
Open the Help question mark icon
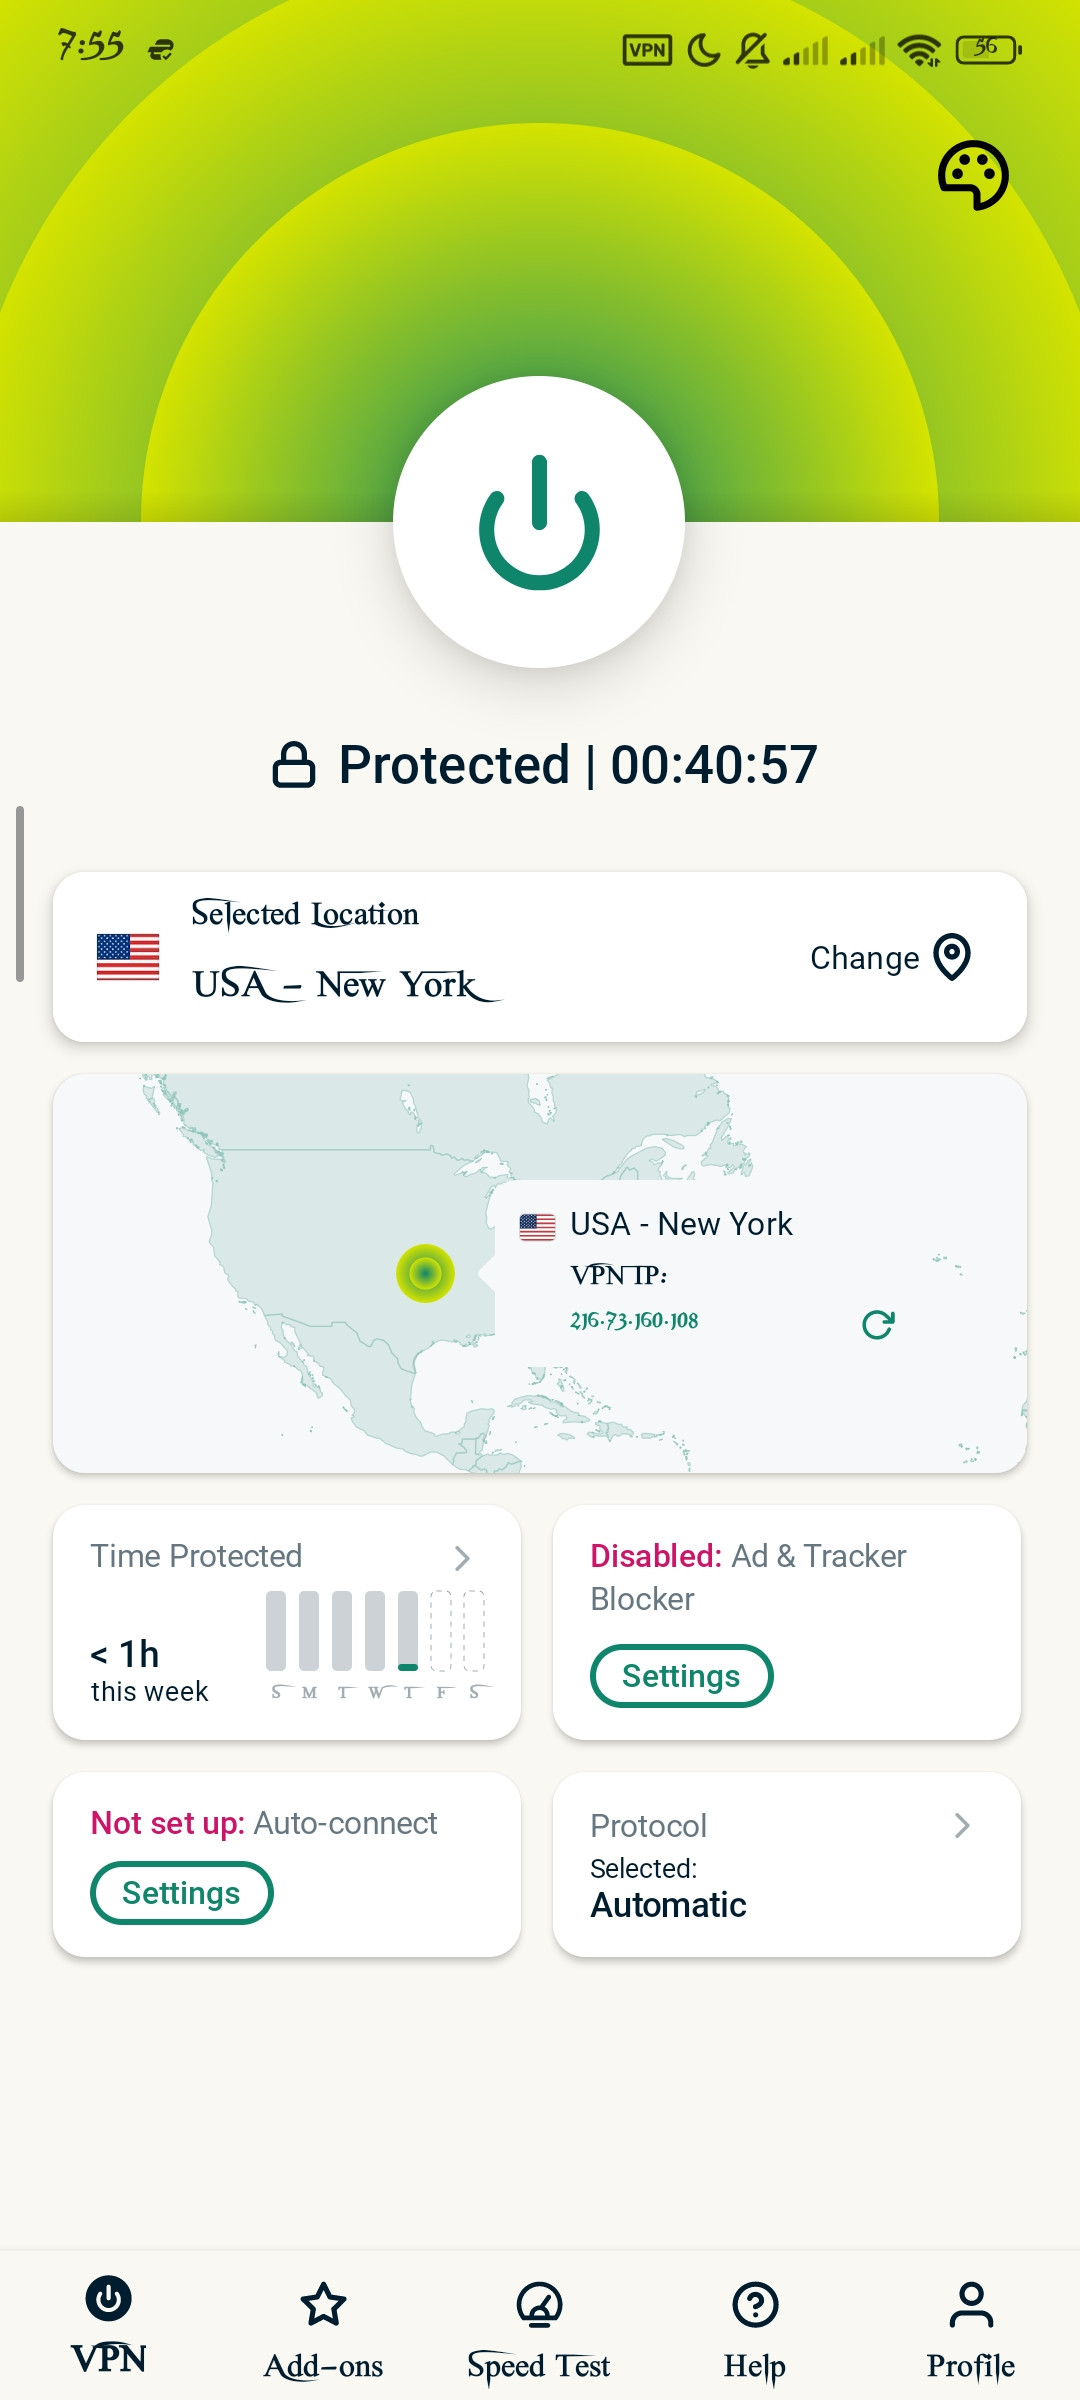click(755, 2304)
